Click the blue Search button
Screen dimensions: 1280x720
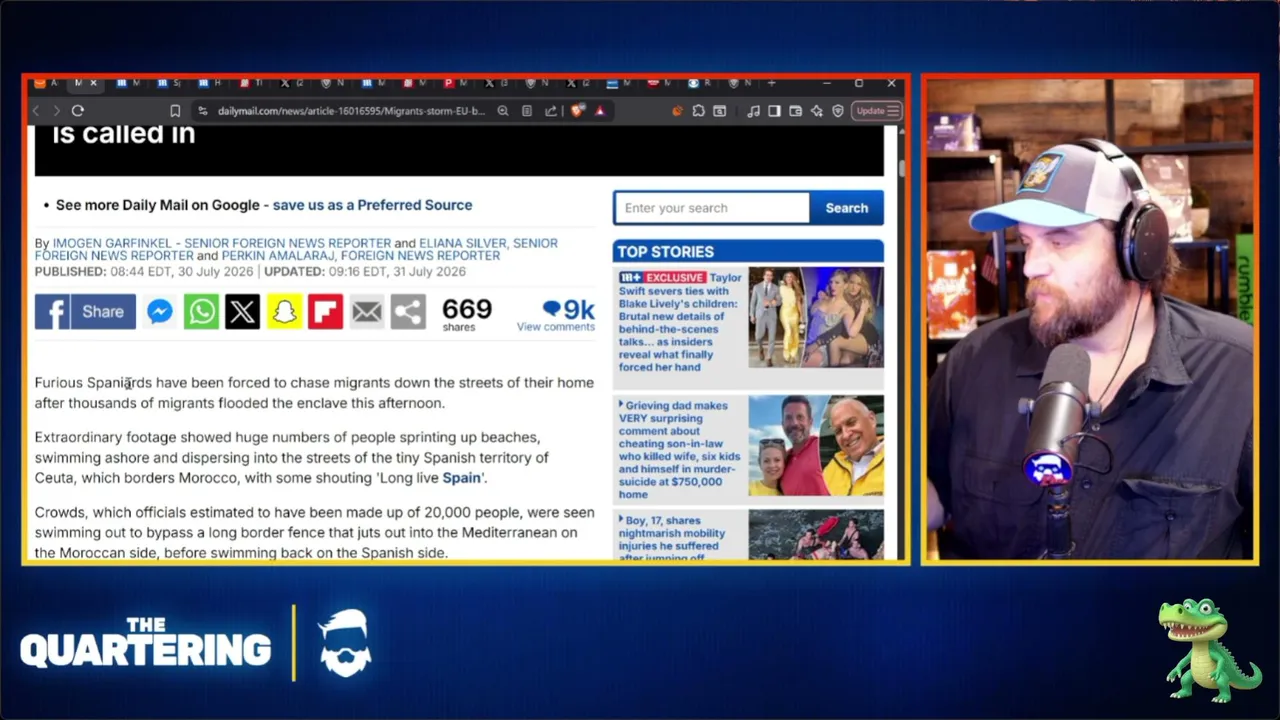click(847, 208)
